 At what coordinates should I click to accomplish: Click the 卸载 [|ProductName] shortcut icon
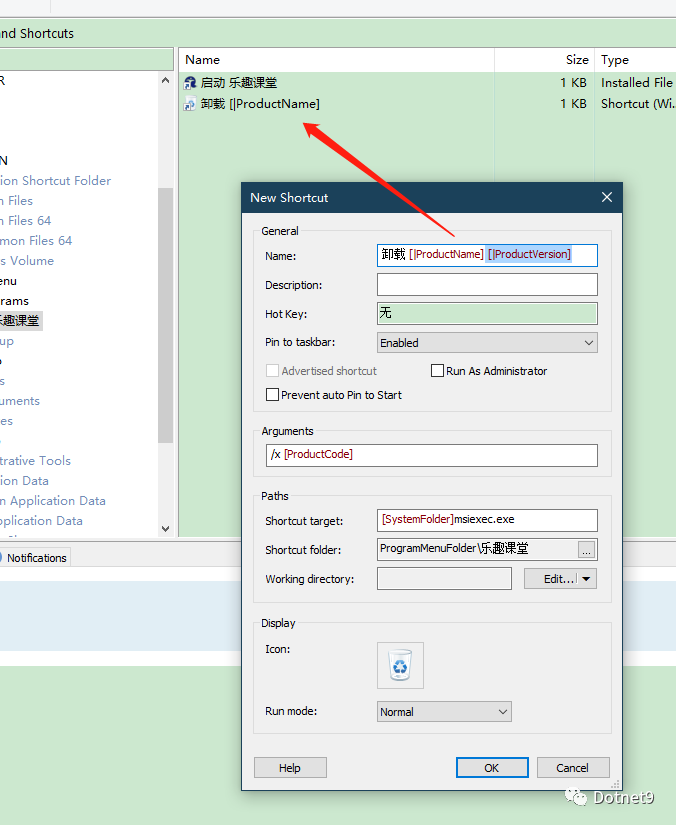[190, 104]
